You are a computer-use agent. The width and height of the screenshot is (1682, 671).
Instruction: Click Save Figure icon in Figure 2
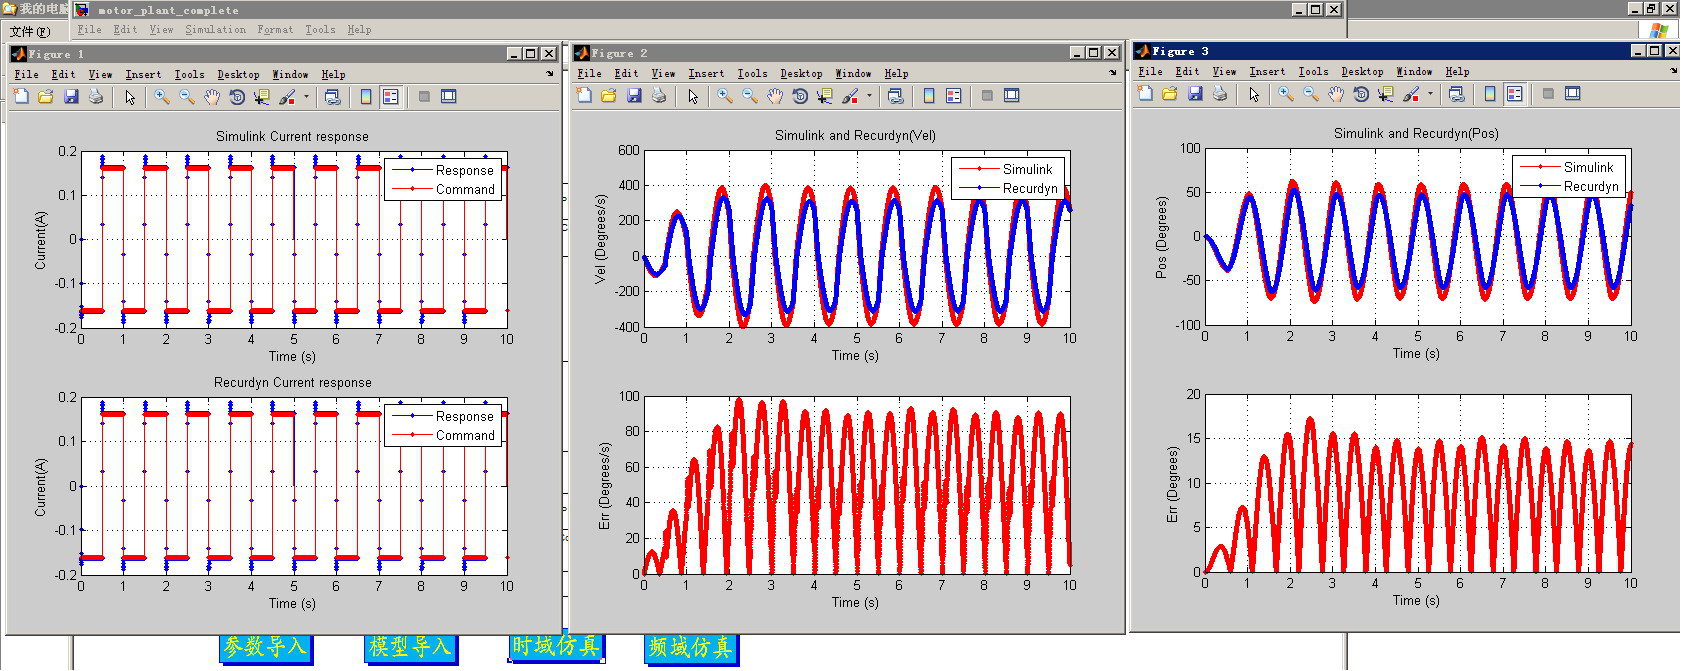coord(634,96)
